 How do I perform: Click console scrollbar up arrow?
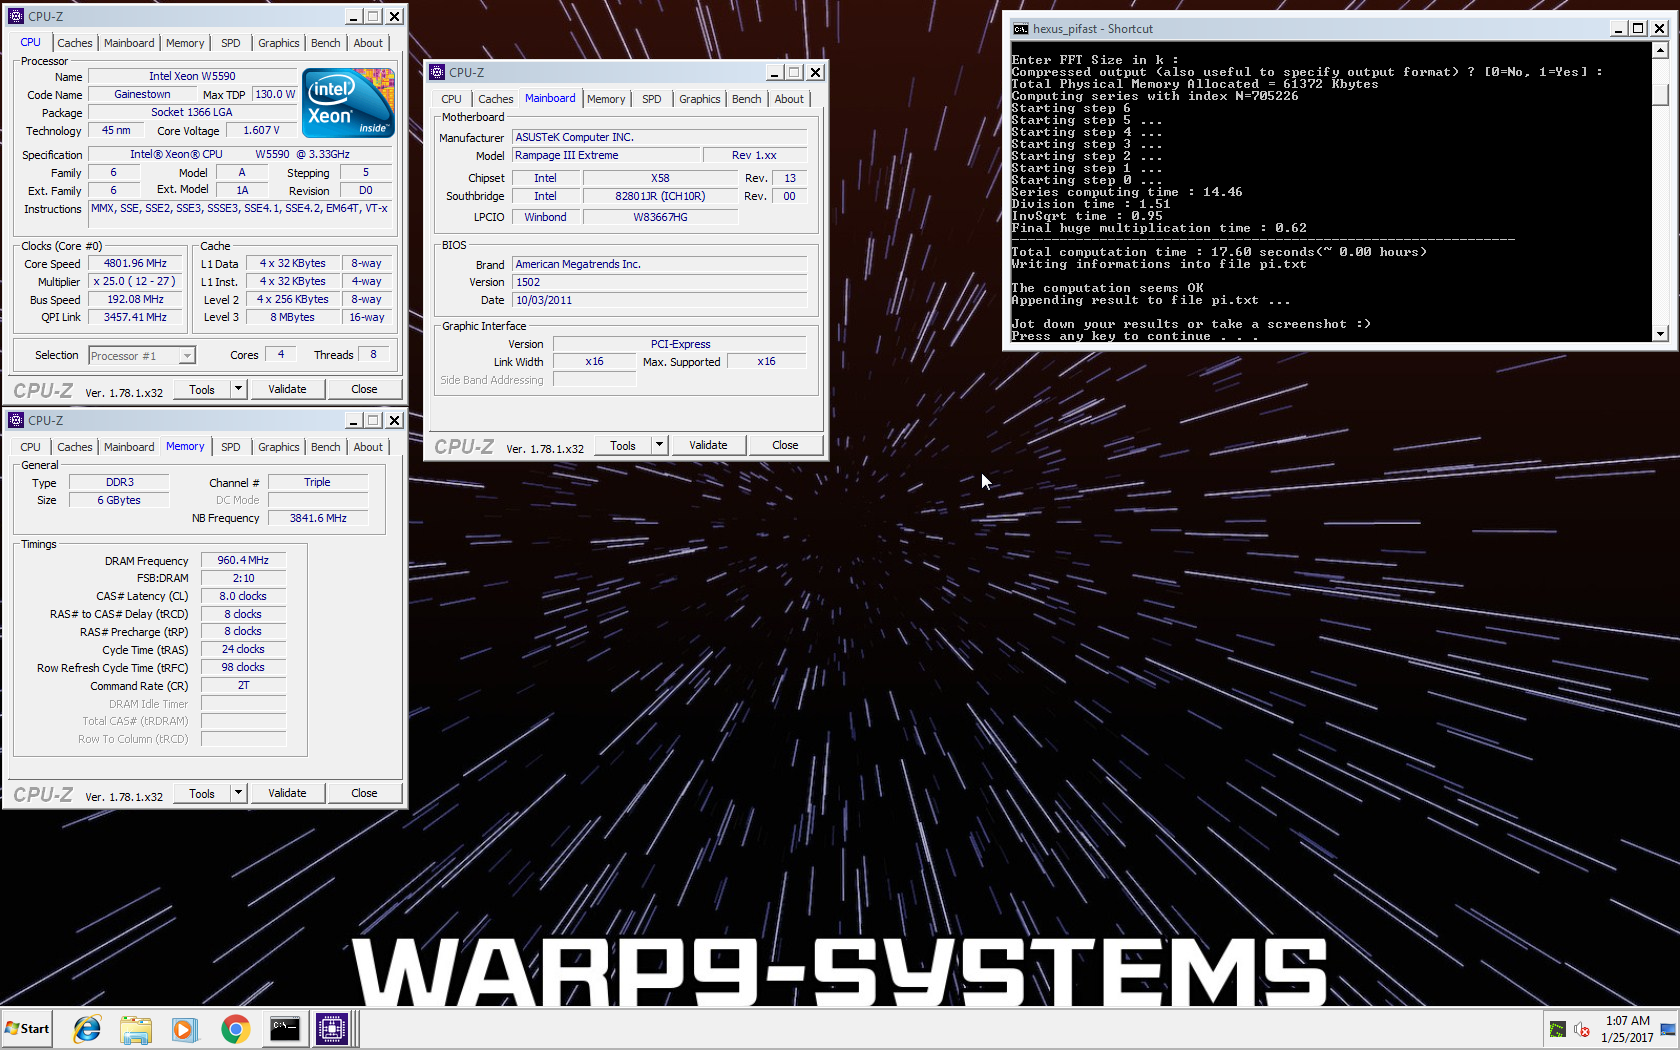click(x=1661, y=52)
